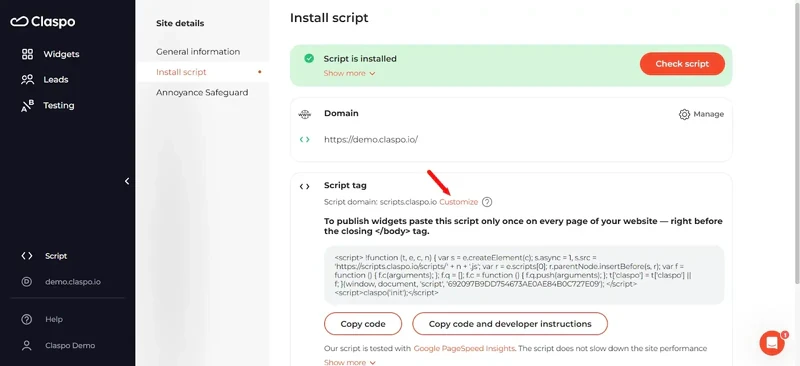Screen dimensions: 800x366
Task: Open General information tab
Action: click(198, 52)
